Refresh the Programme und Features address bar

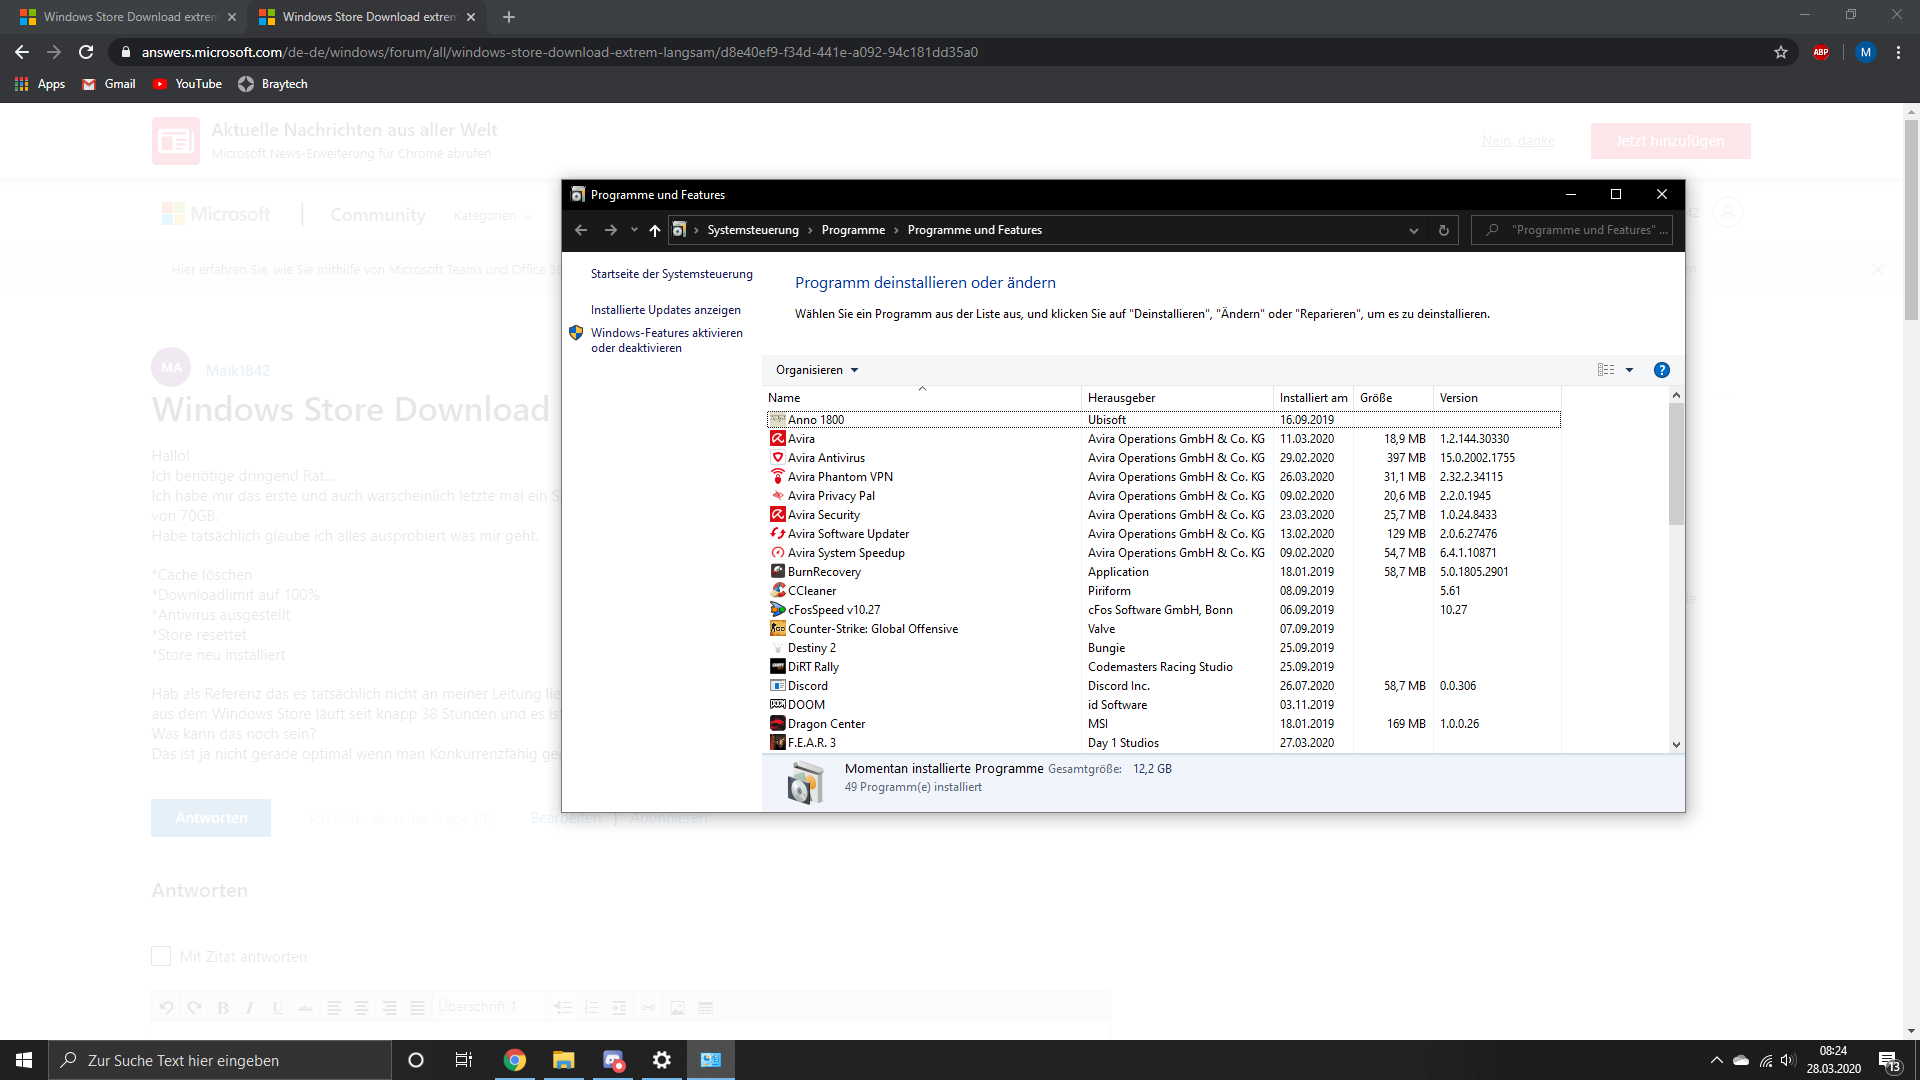tap(1443, 230)
